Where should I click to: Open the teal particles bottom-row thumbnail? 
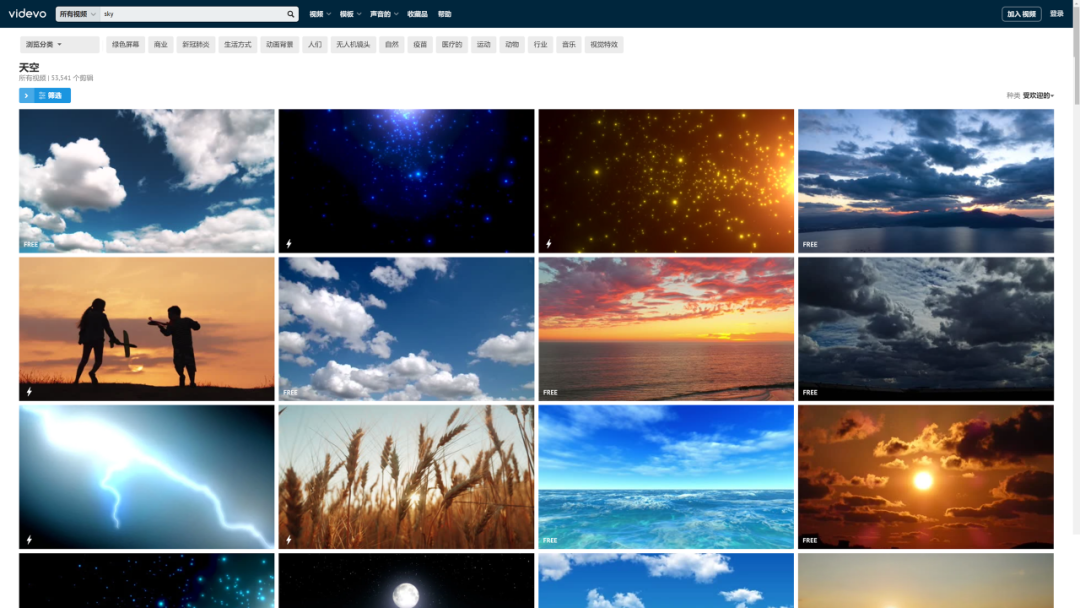tap(147, 580)
